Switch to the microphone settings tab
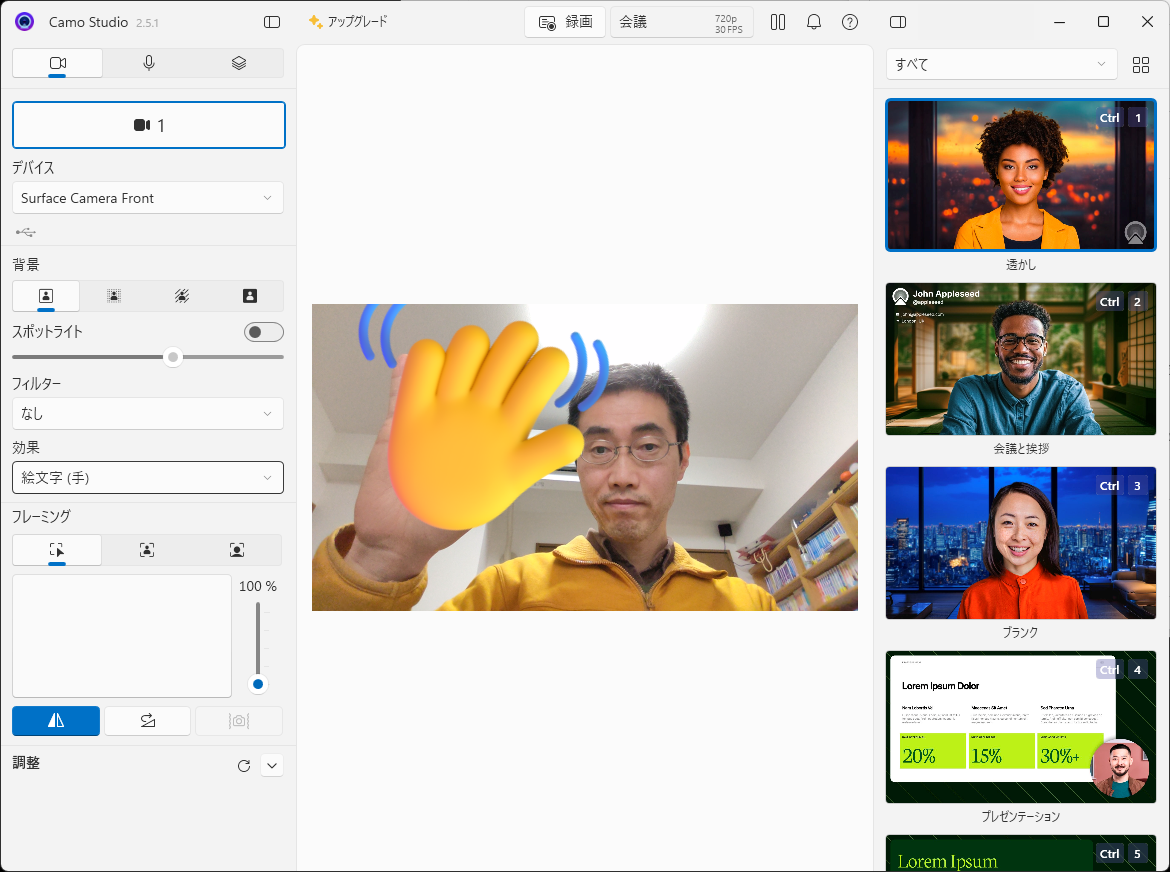1170x872 pixels. pos(149,63)
